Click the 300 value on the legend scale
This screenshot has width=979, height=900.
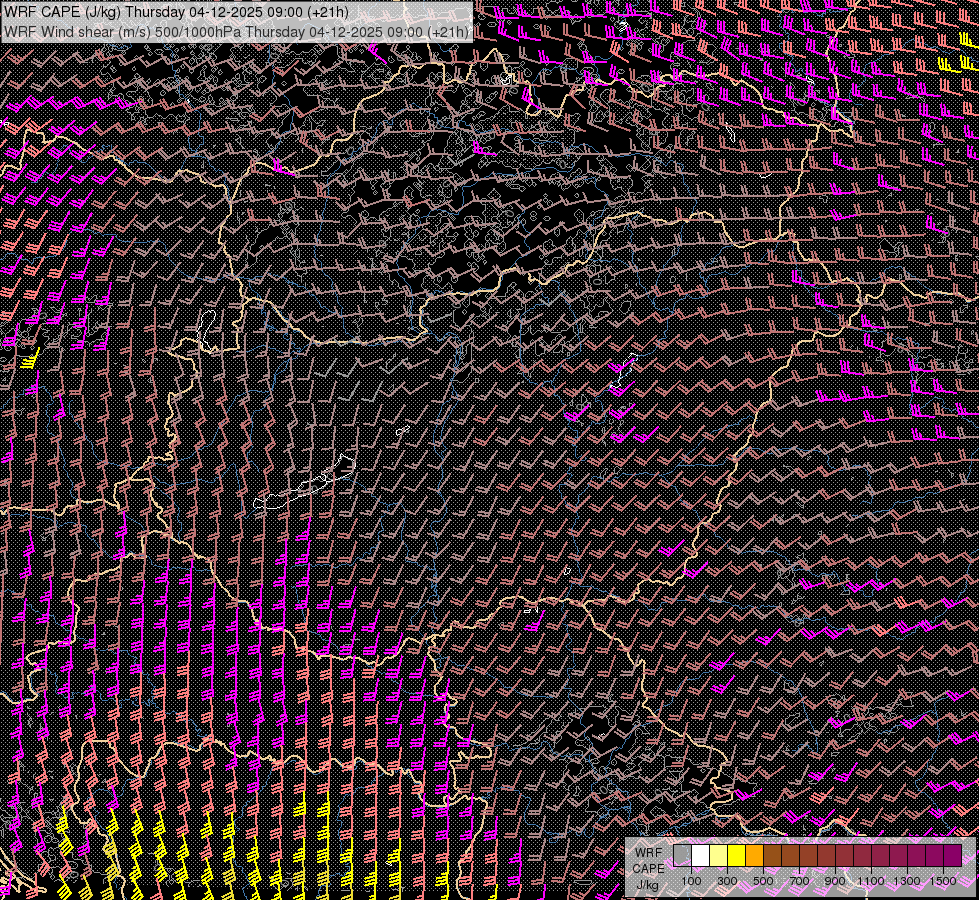click(727, 881)
